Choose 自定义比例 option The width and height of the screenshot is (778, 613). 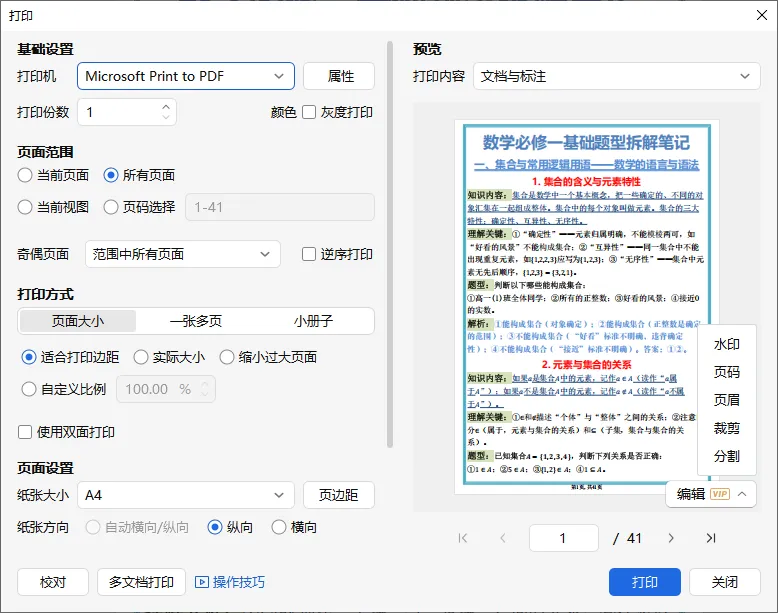tap(29, 389)
